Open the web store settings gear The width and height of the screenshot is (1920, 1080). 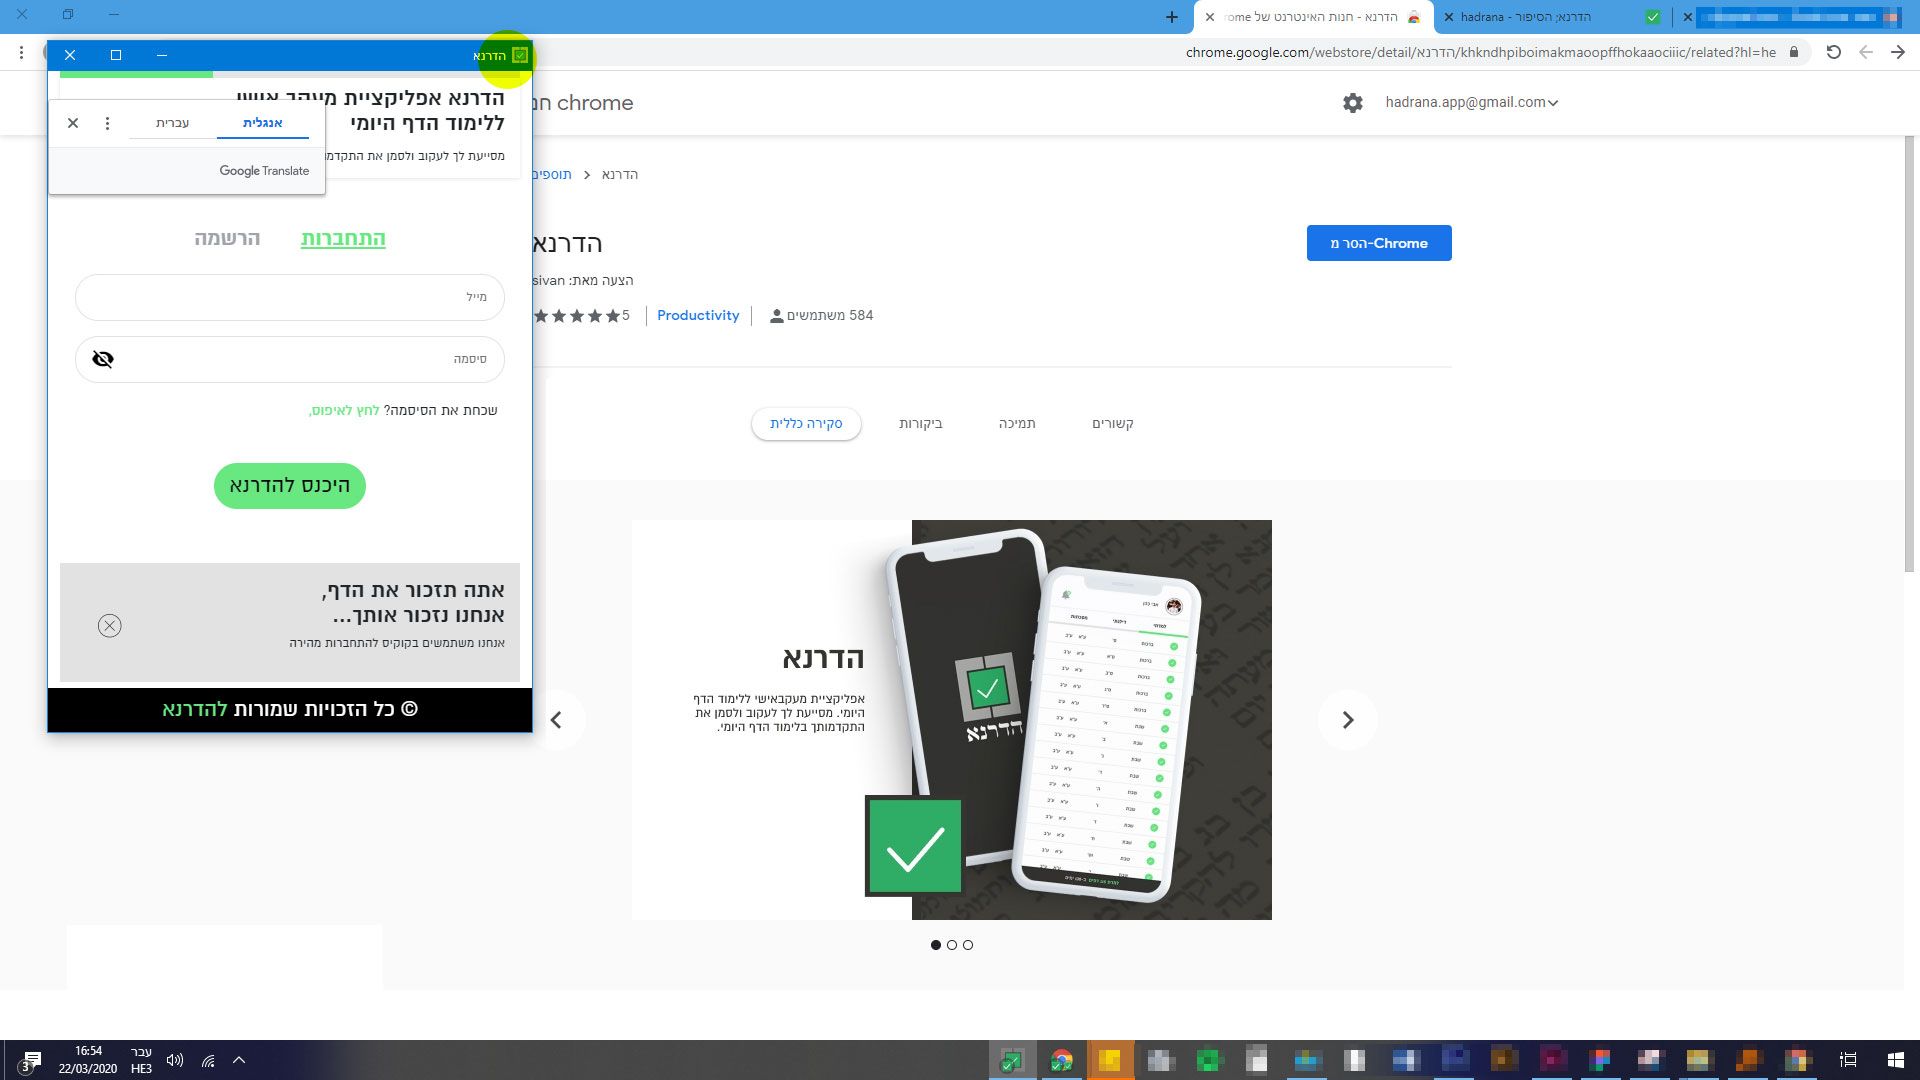point(1352,103)
